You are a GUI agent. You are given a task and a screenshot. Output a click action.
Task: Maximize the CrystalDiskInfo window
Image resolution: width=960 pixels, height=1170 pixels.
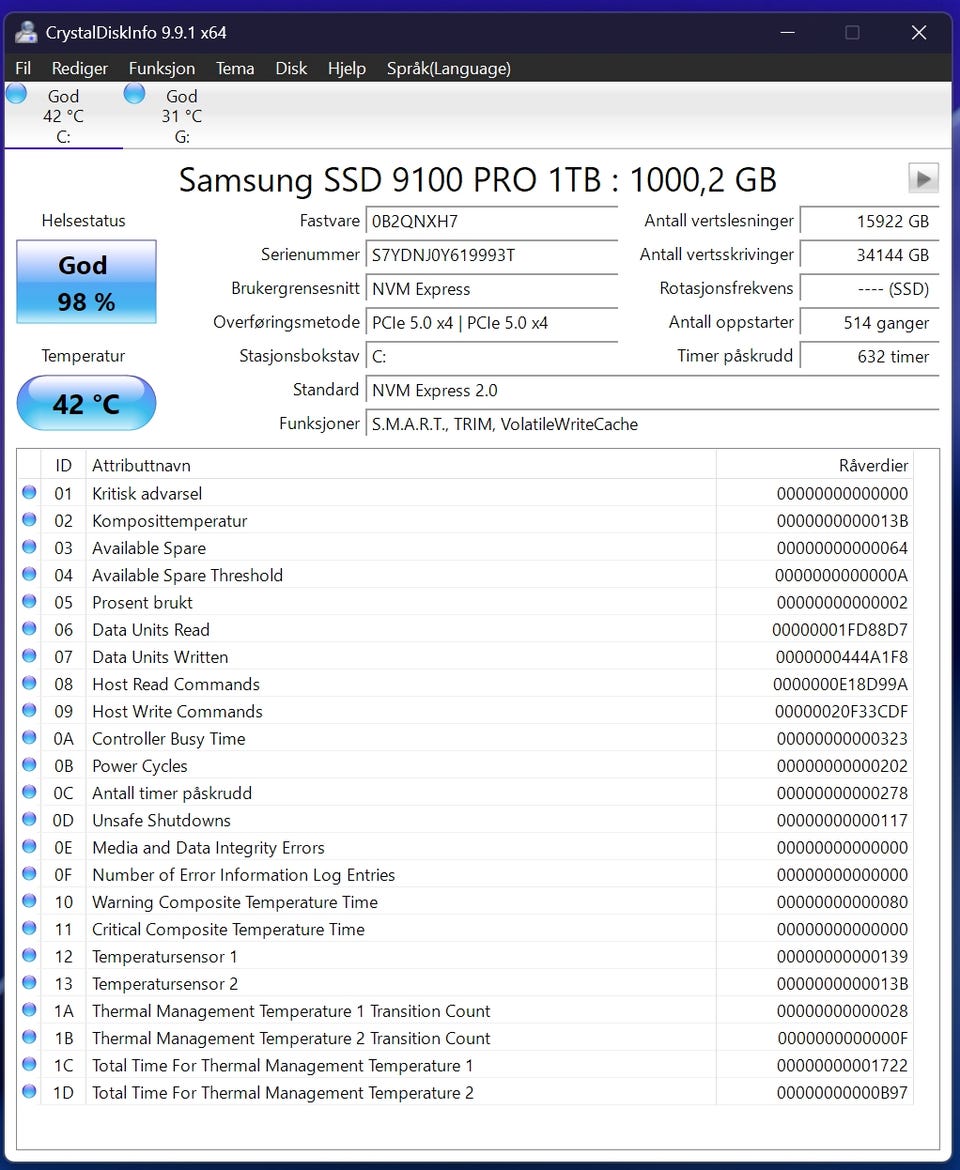(853, 32)
